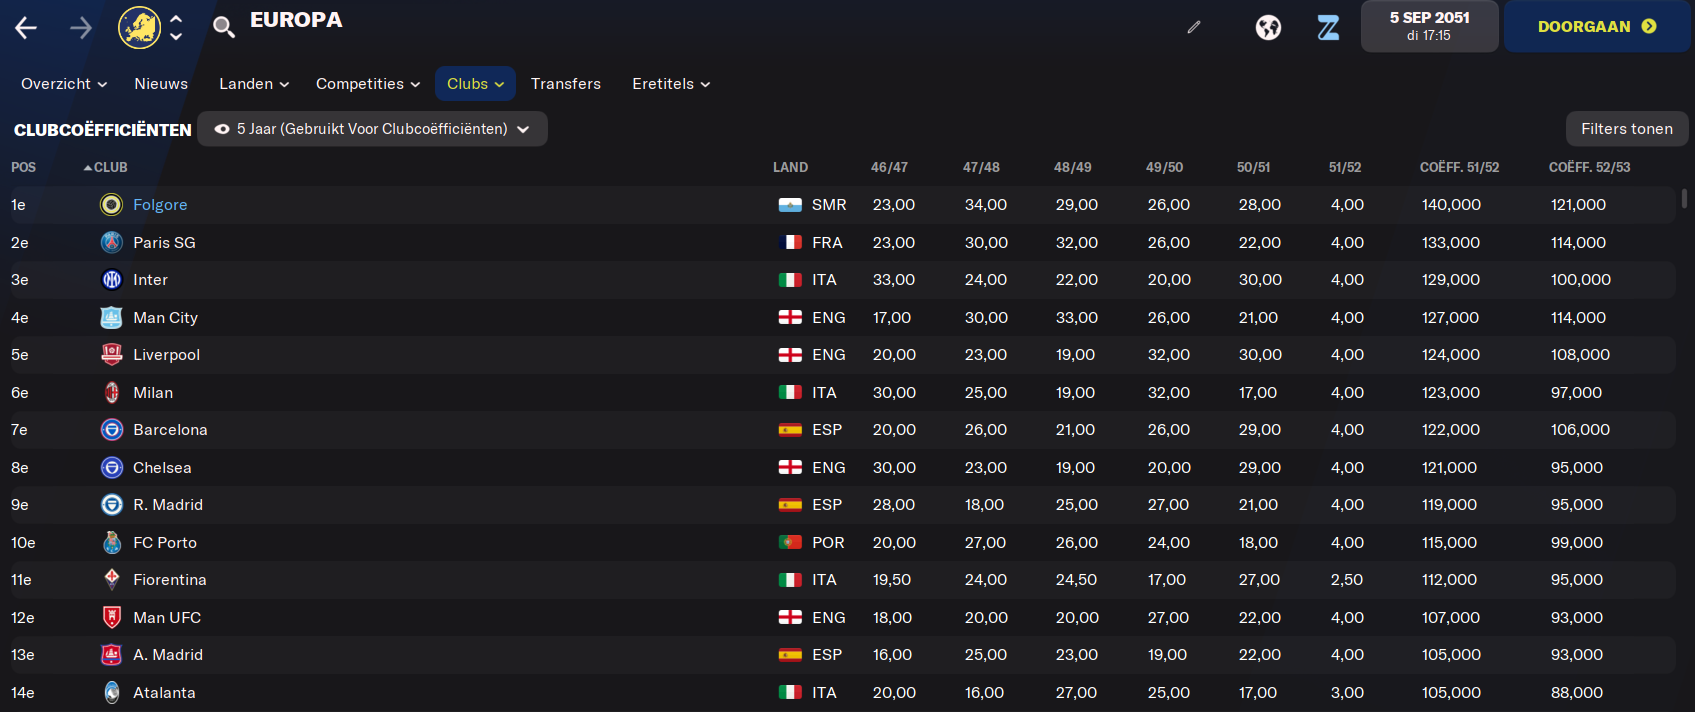The height and width of the screenshot is (712, 1695).
Task: Click the French flag in Paris SG row
Action: point(790,242)
